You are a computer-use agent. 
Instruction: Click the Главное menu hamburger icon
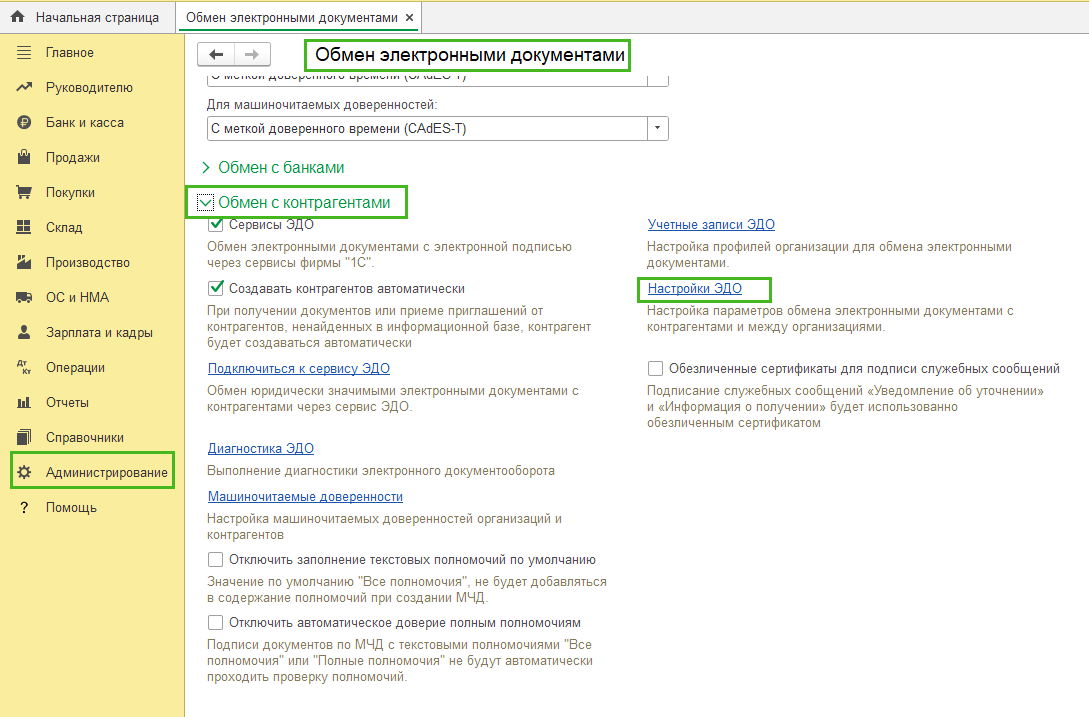coord(24,52)
